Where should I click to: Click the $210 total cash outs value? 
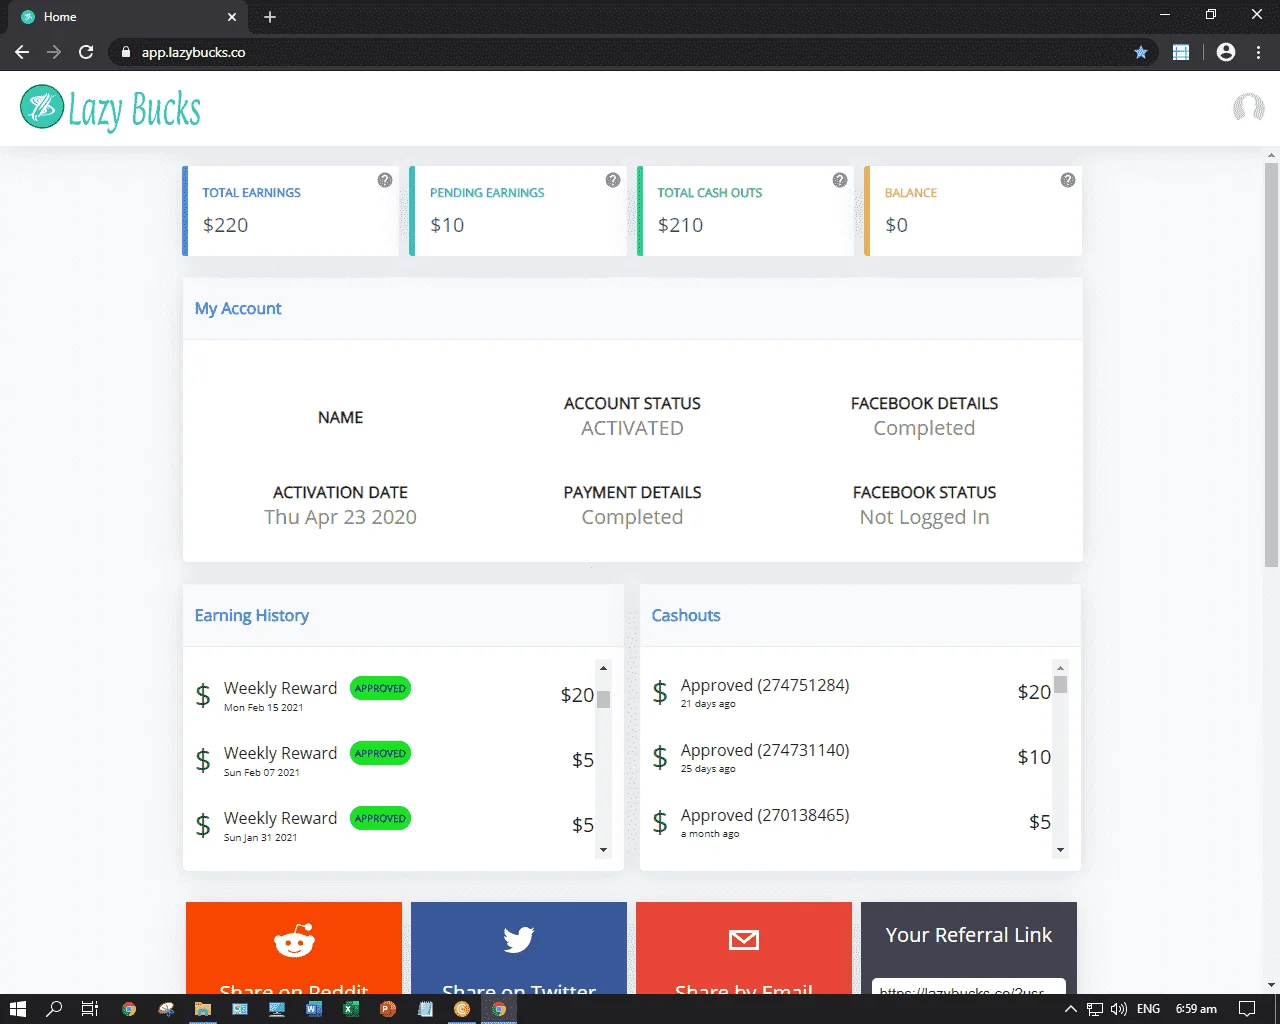[x=681, y=225]
